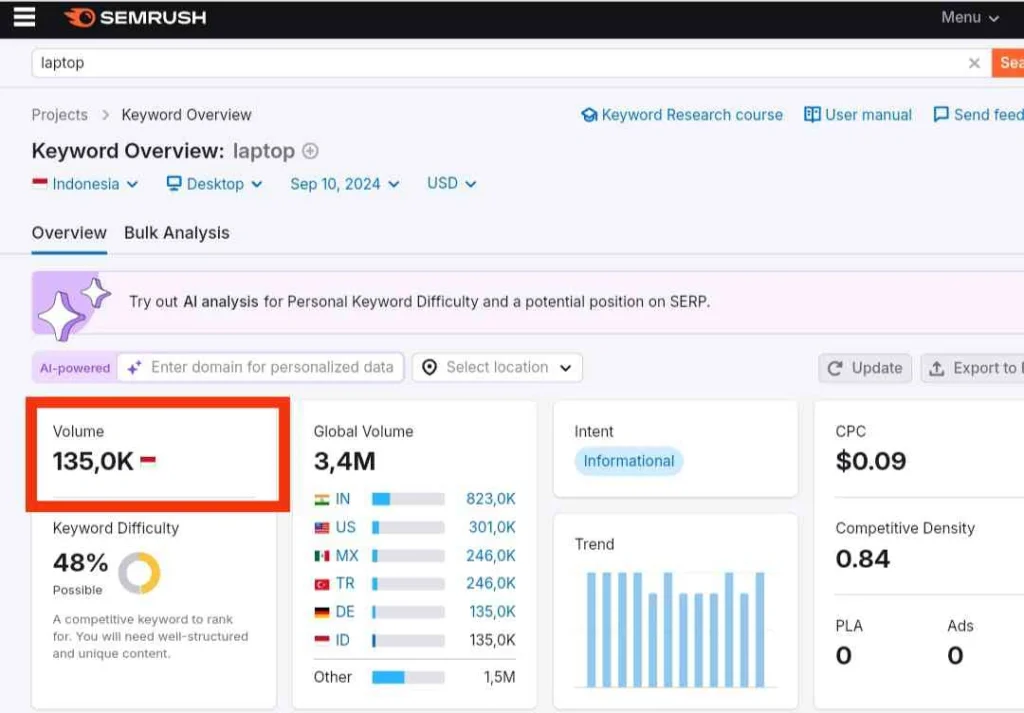Click the 823,0K India volume value
Viewport: 1024px width, 713px height.
[x=490, y=499]
